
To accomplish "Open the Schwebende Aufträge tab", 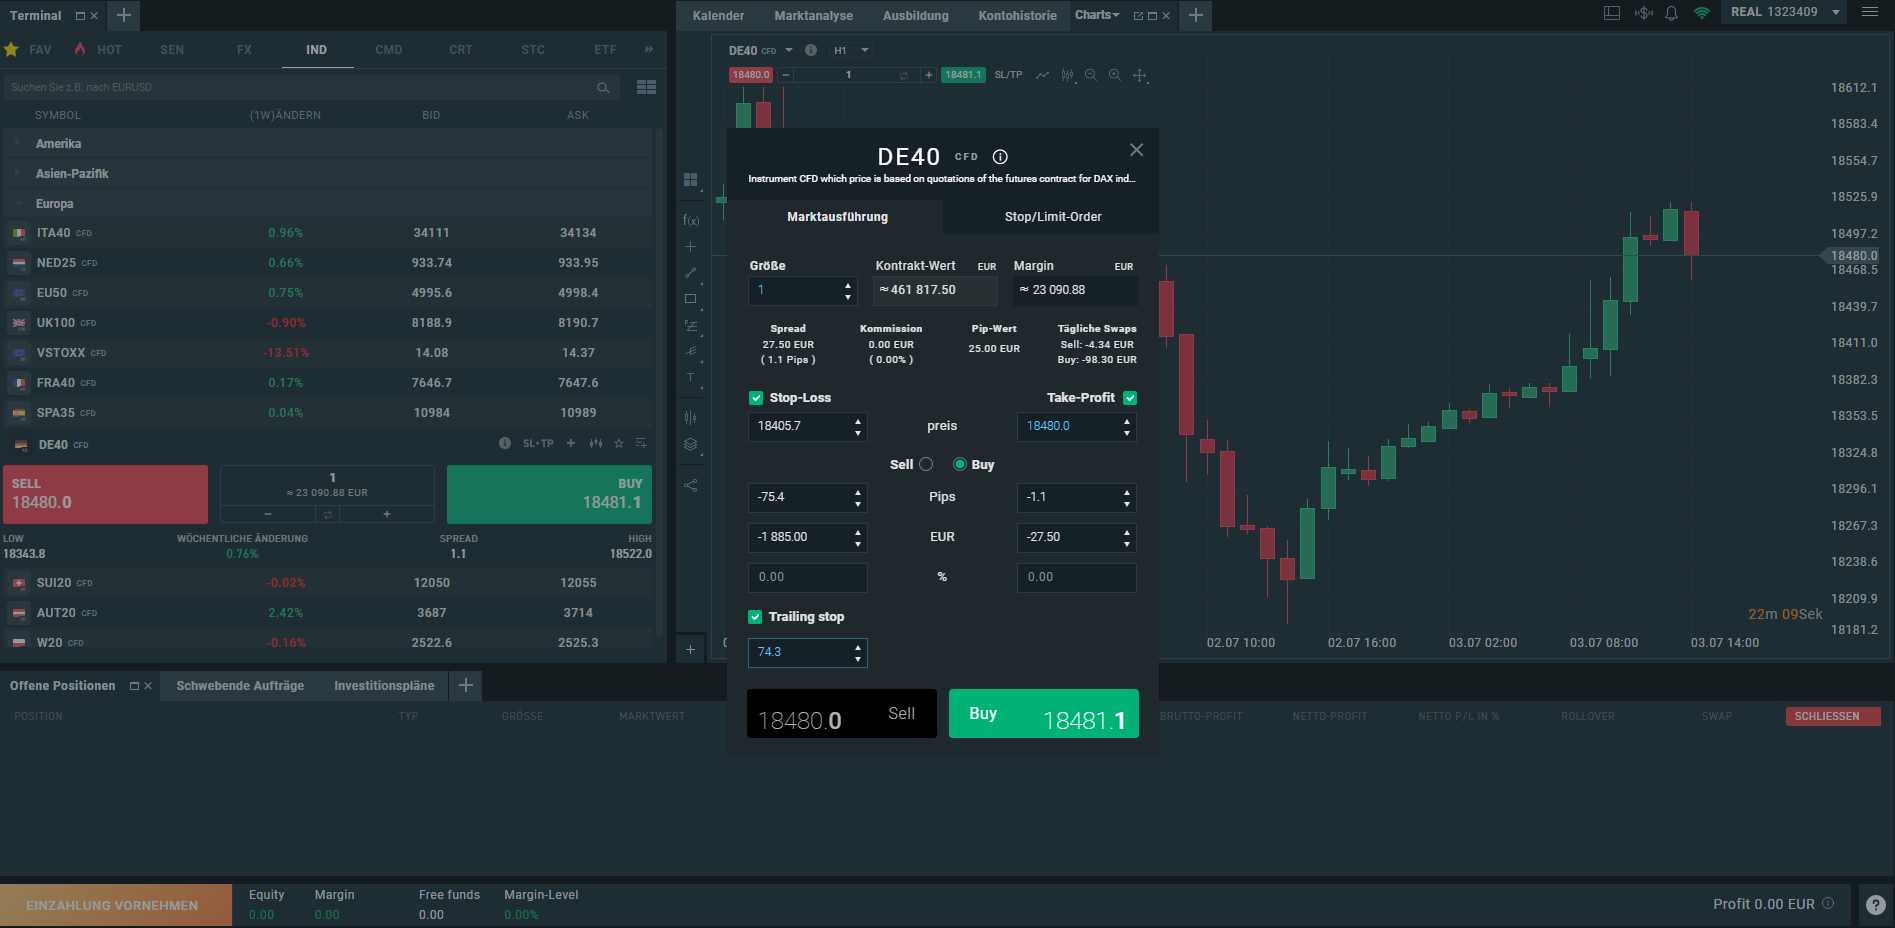I will [240, 686].
